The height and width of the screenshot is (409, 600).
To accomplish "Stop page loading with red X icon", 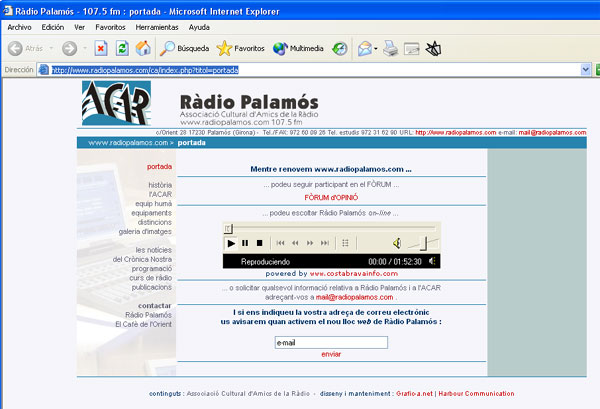I will 101,49.
